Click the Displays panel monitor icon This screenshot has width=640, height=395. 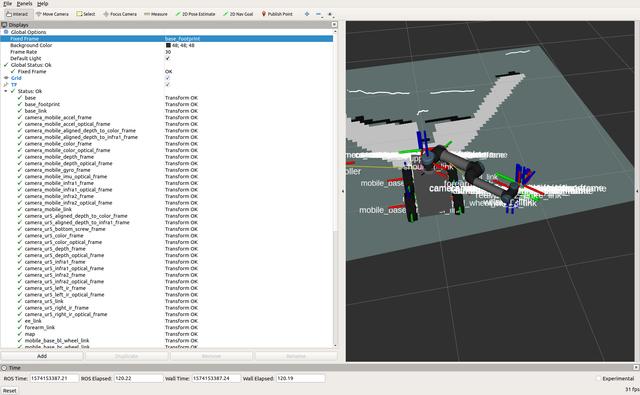4,24
